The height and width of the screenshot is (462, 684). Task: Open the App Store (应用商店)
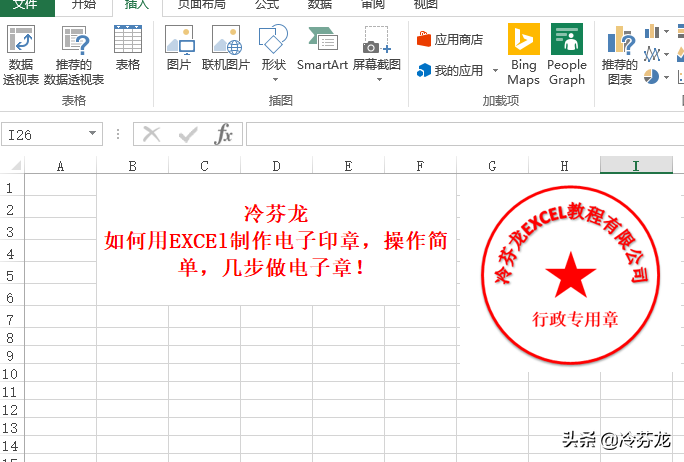click(x=450, y=40)
